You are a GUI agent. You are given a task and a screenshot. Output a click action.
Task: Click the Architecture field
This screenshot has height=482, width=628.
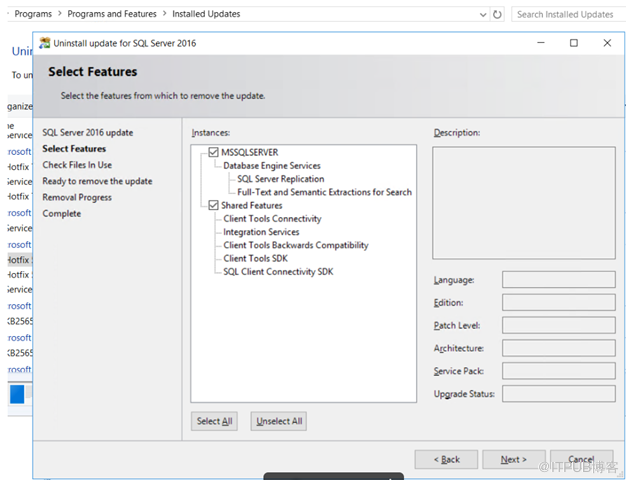(x=559, y=348)
